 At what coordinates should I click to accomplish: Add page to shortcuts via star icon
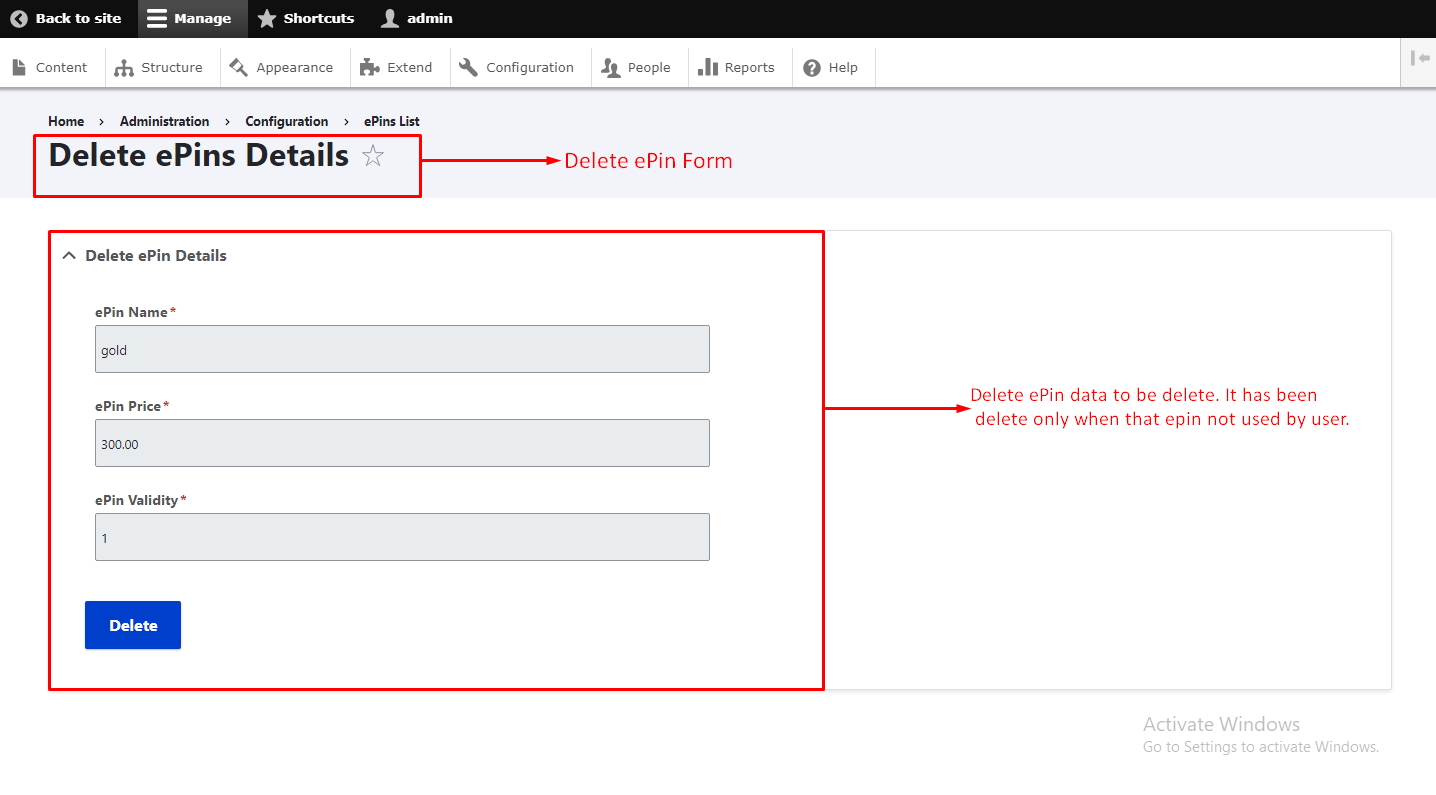coord(373,156)
